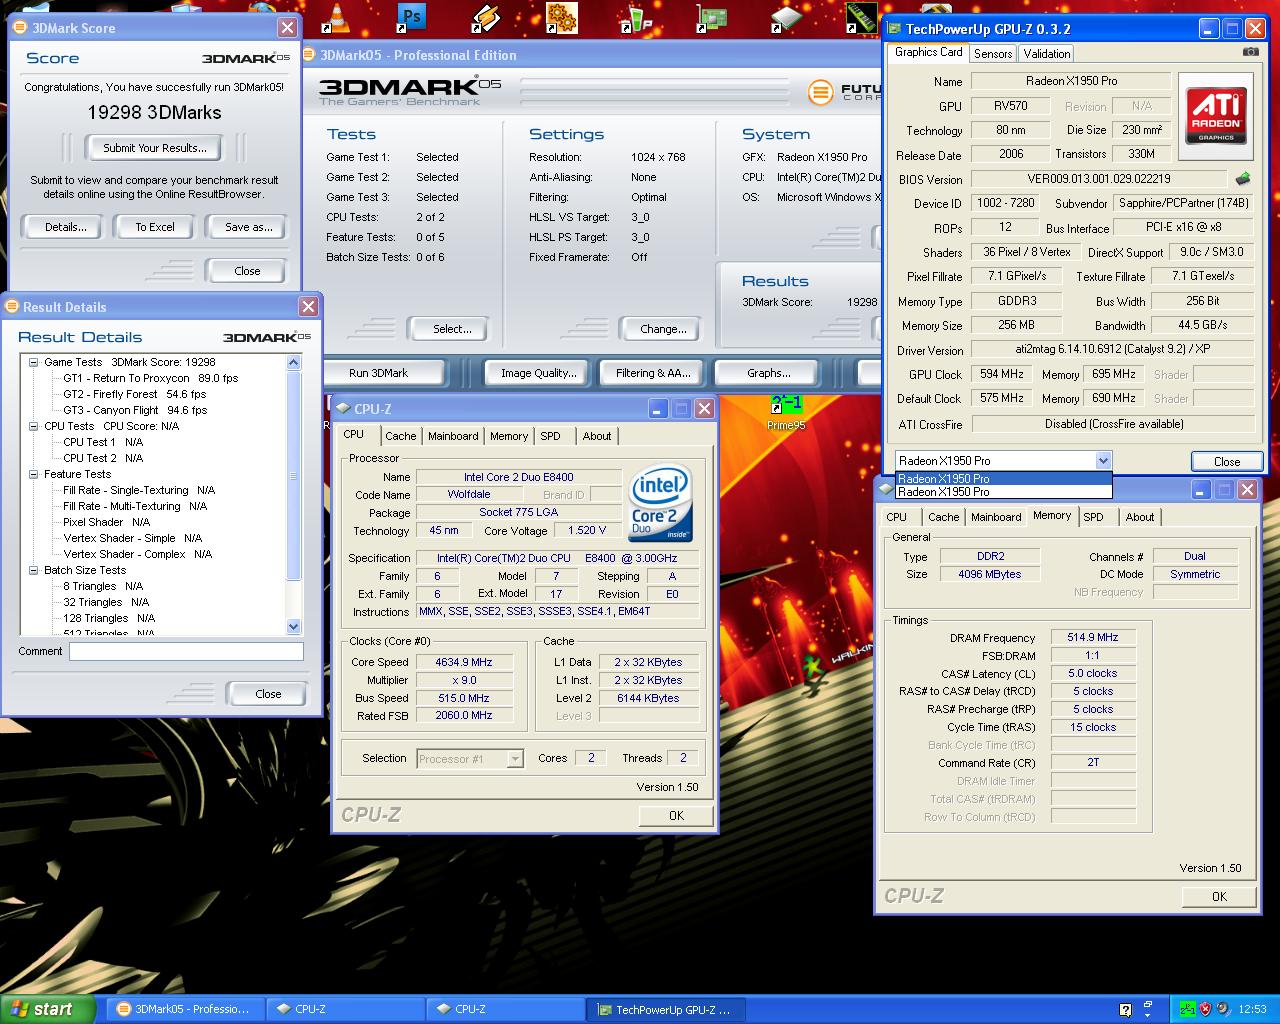Open the memory stick desktop shortcut

pyautogui.click(x=861, y=18)
